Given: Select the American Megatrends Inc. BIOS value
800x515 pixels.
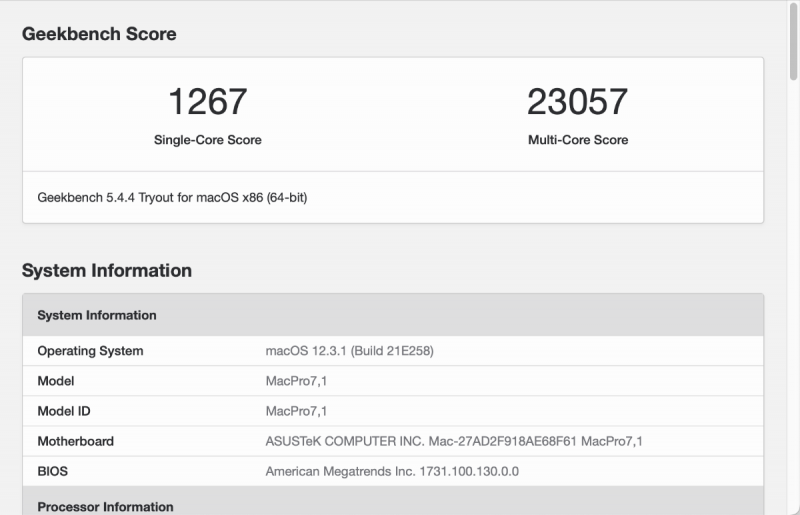Looking at the screenshot, I should [x=392, y=472].
